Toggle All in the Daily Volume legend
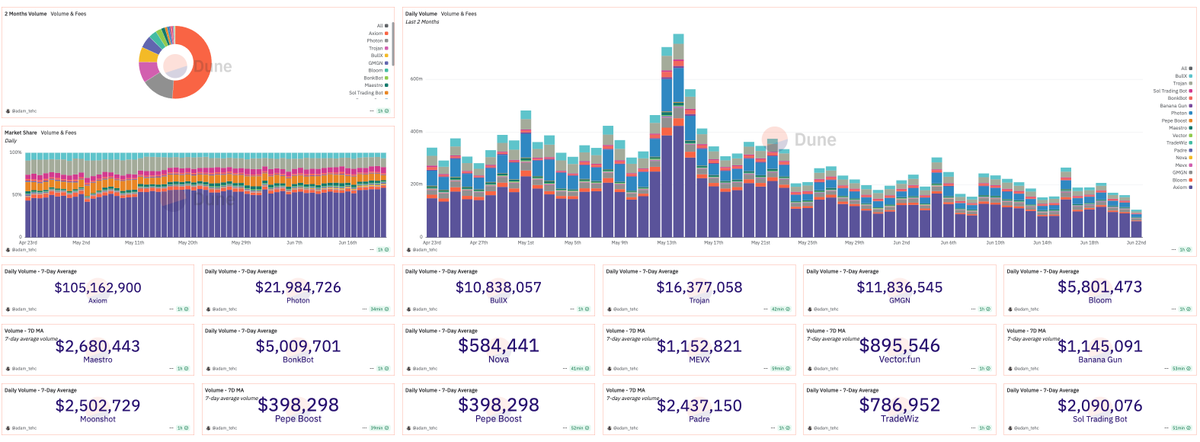This screenshot has height=442, width=1200. [1187, 68]
